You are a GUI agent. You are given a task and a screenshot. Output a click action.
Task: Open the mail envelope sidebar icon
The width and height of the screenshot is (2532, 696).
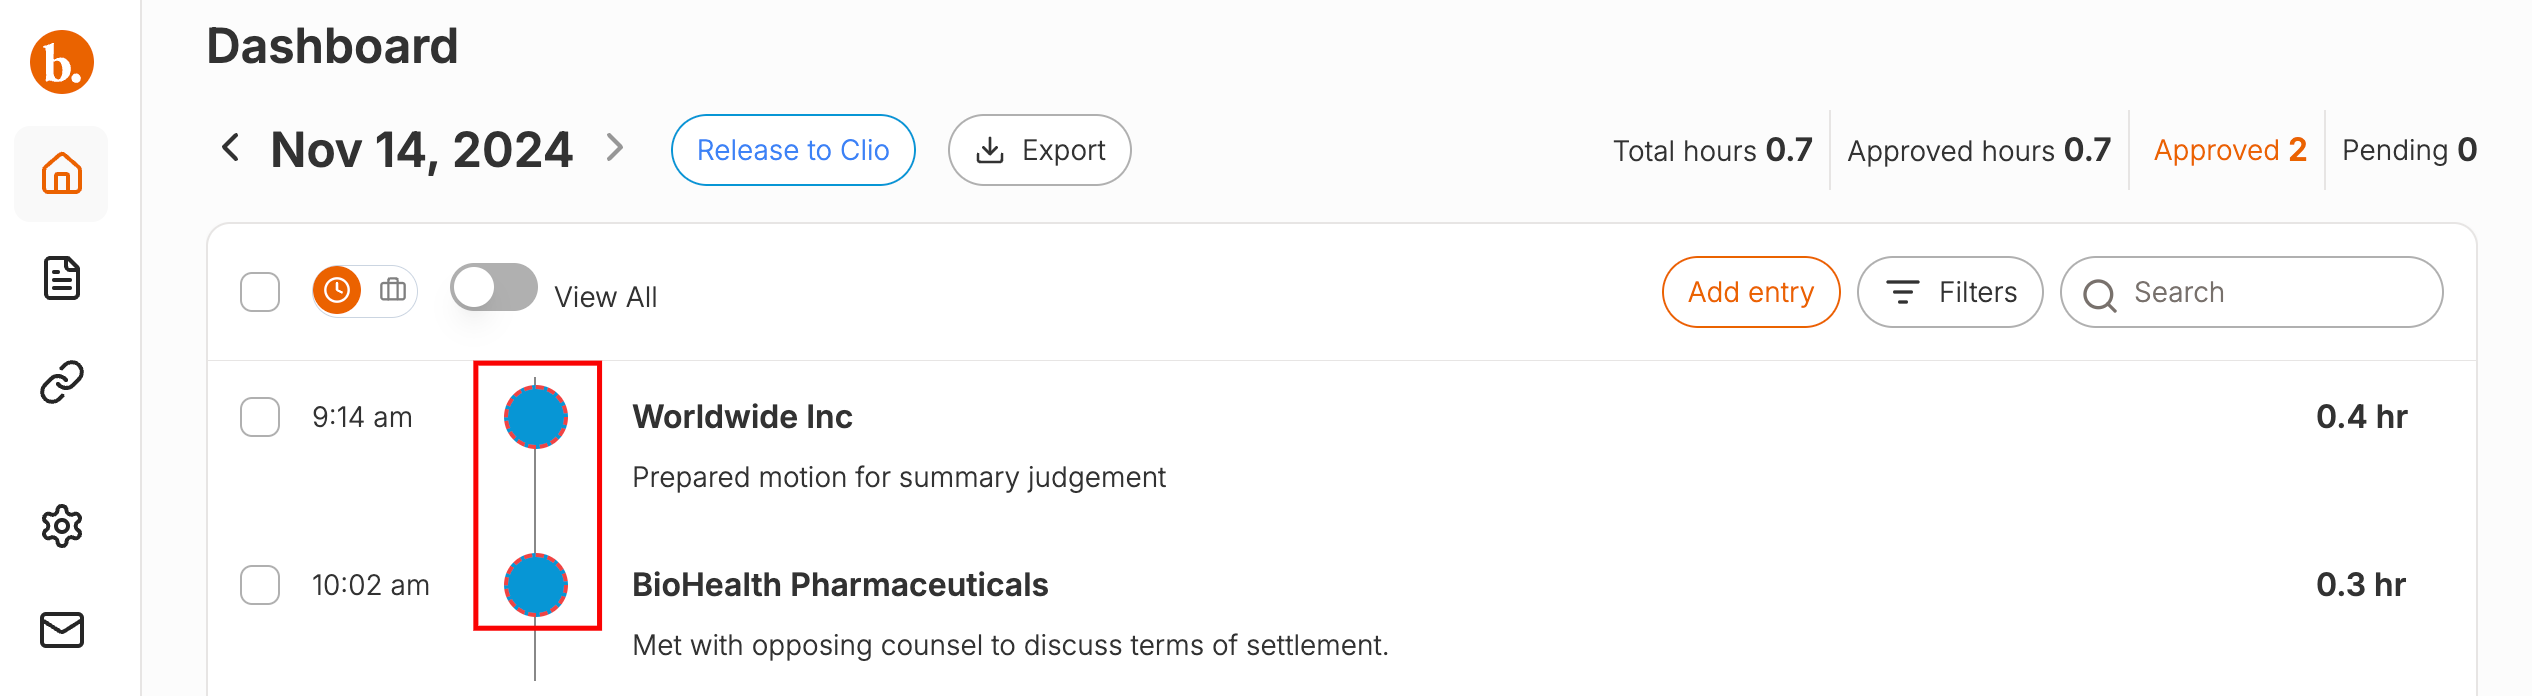pyautogui.click(x=62, y=630)
